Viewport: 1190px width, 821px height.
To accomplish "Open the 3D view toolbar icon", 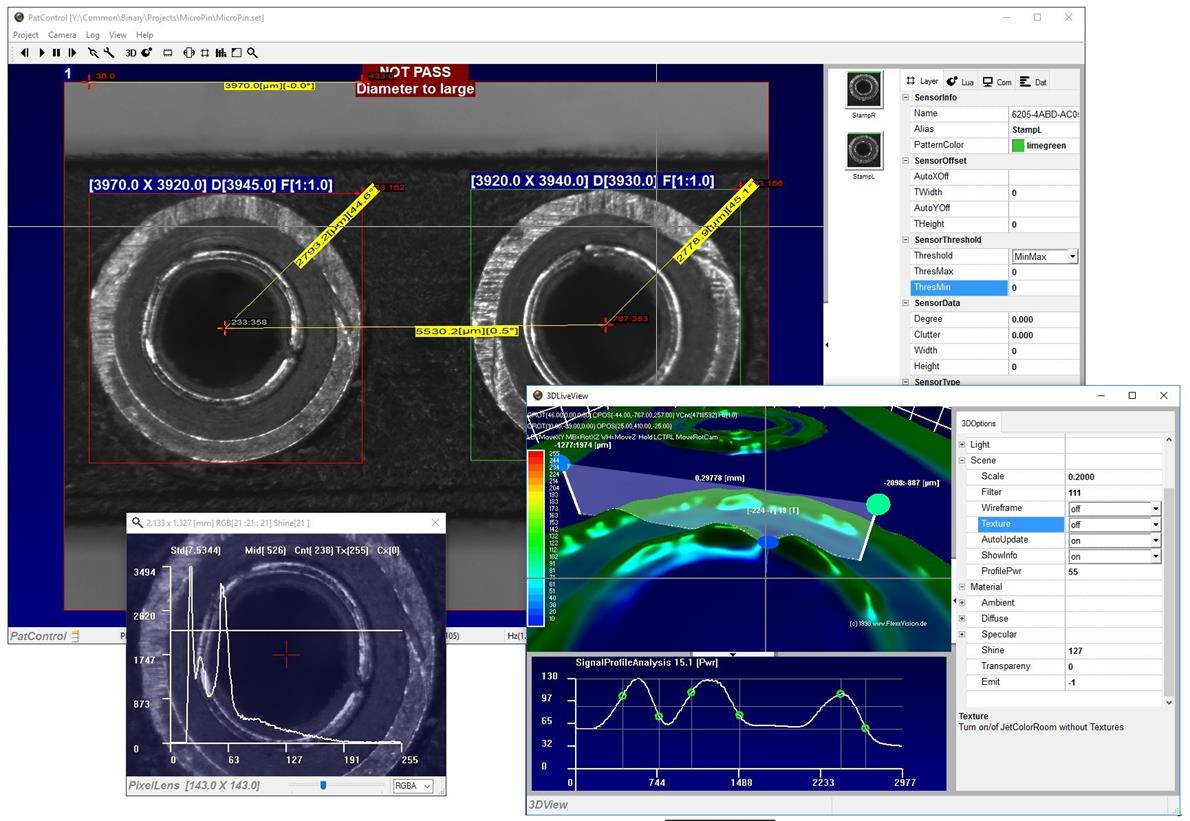I will (131, 52).
